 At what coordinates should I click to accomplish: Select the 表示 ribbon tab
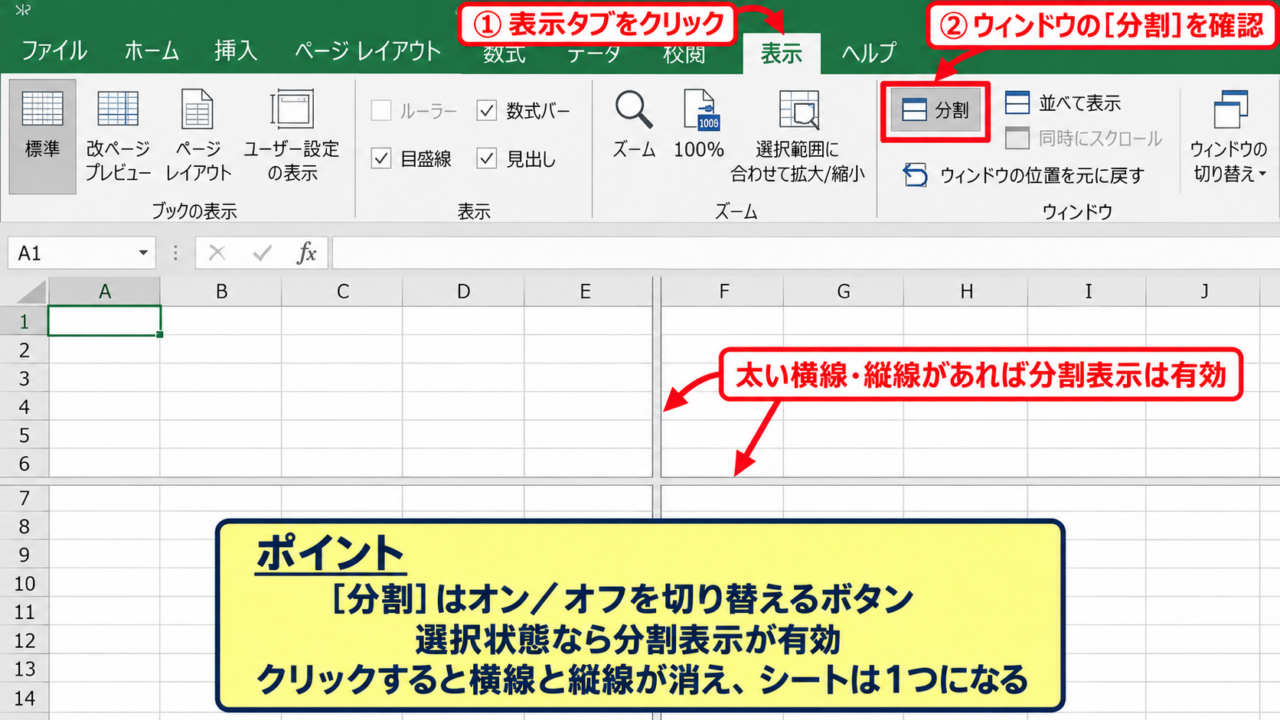781,54
